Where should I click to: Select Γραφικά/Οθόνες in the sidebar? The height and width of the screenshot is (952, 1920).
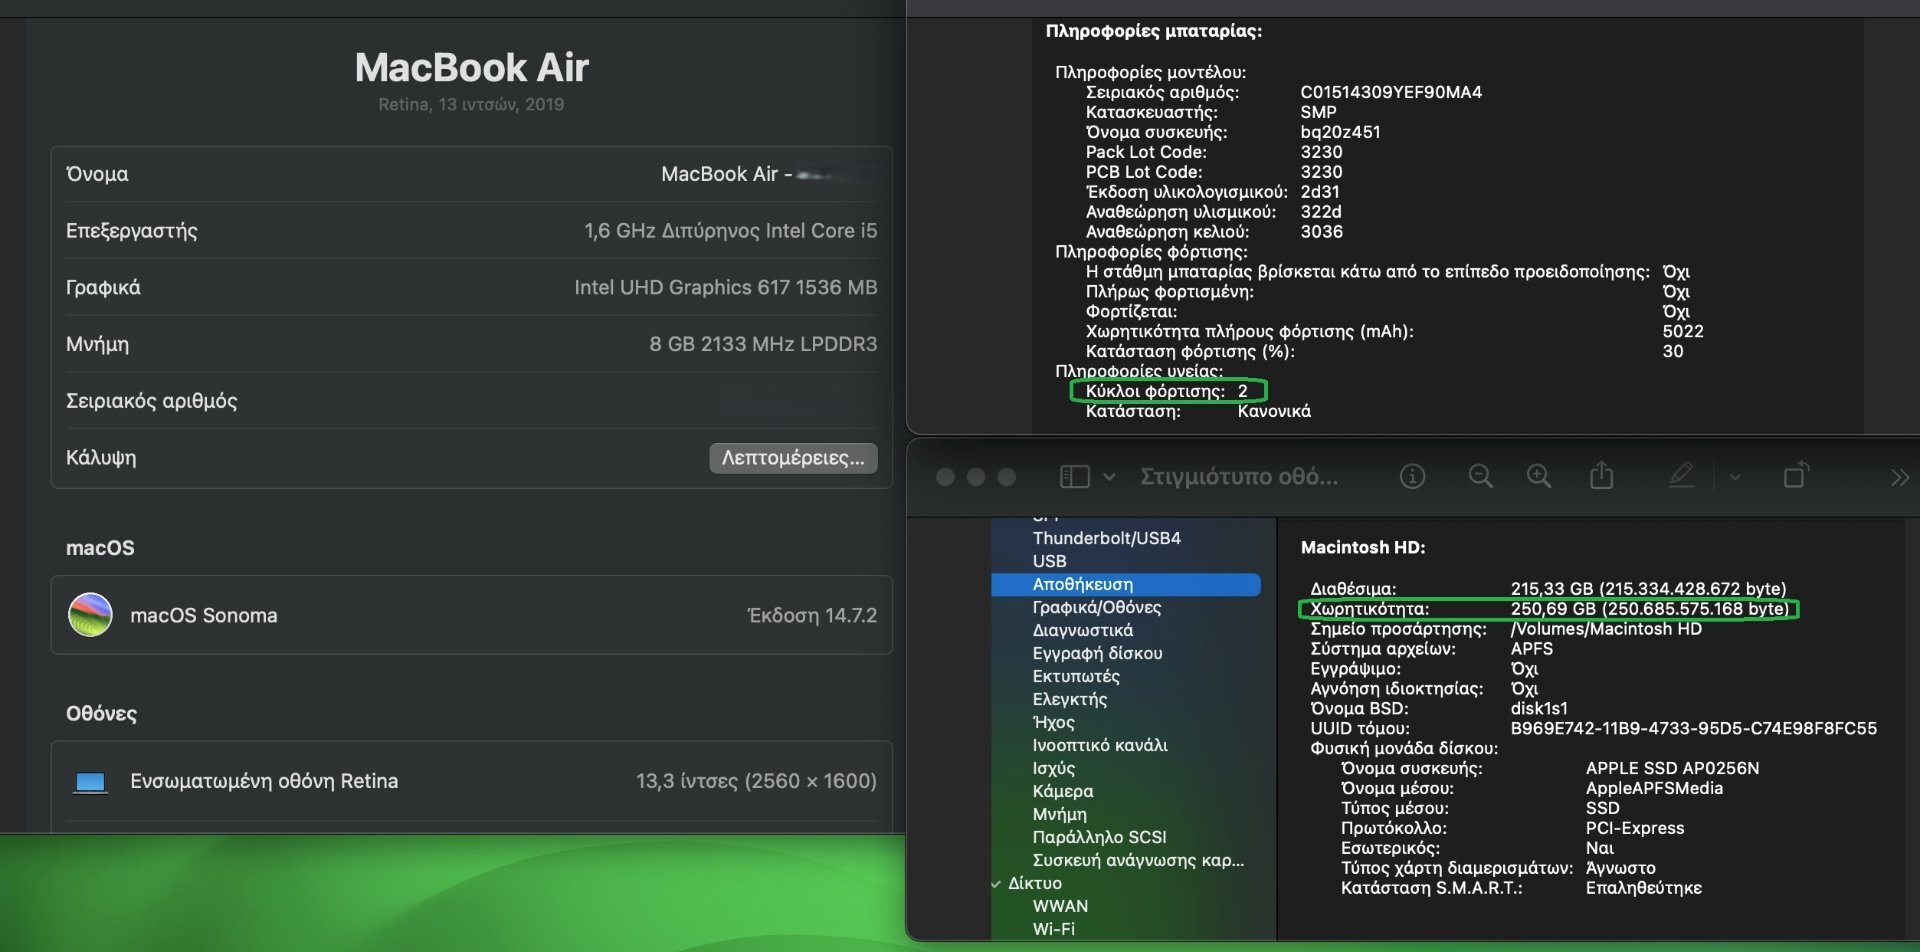[x=1096, y=607]
